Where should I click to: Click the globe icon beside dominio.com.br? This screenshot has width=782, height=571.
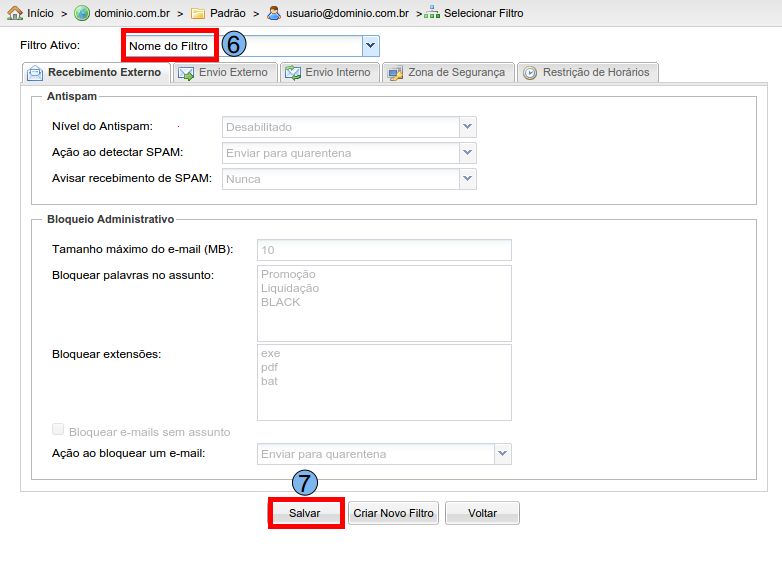82,13
